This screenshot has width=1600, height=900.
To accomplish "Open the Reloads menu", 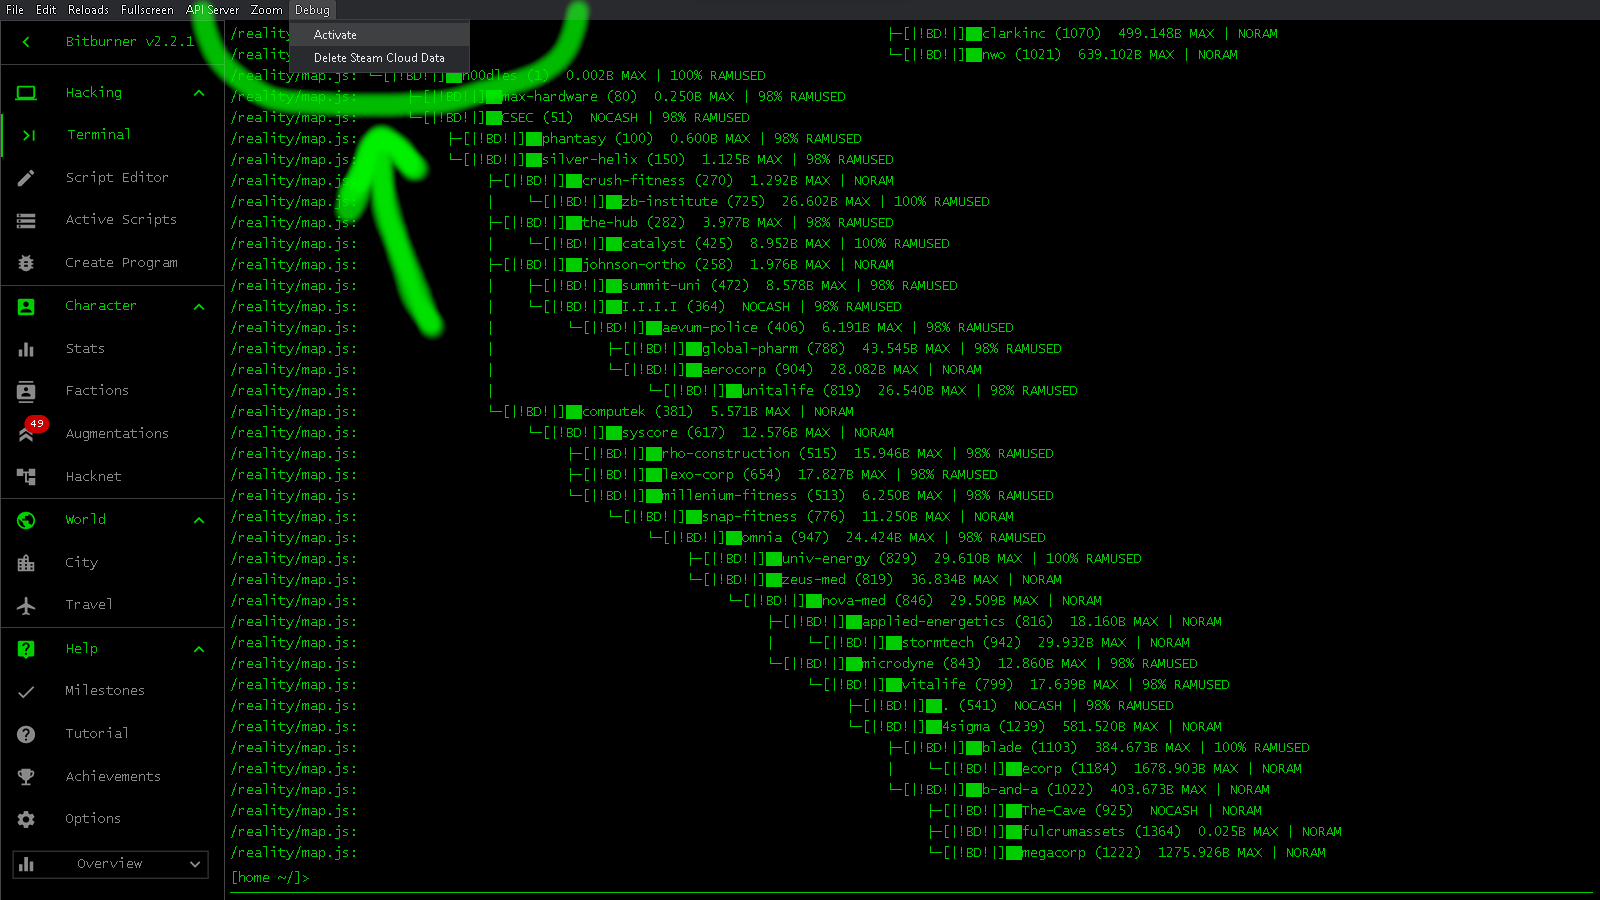I will coord(88,10).
